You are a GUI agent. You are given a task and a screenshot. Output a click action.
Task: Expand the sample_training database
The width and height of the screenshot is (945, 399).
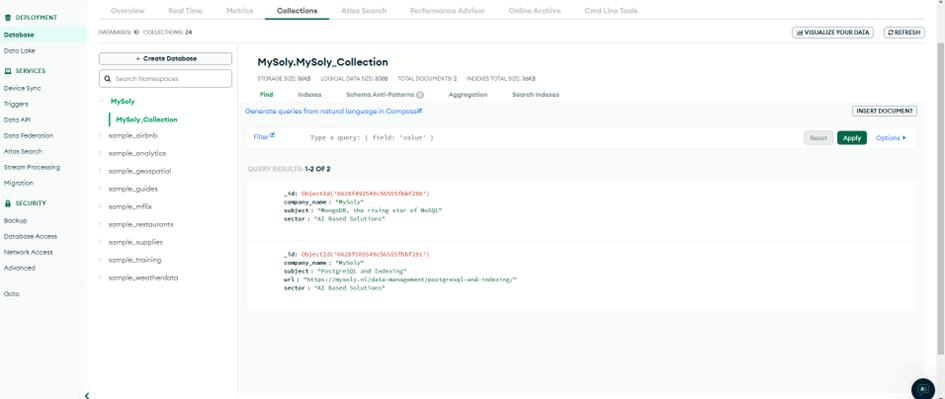tap(101, 260)
